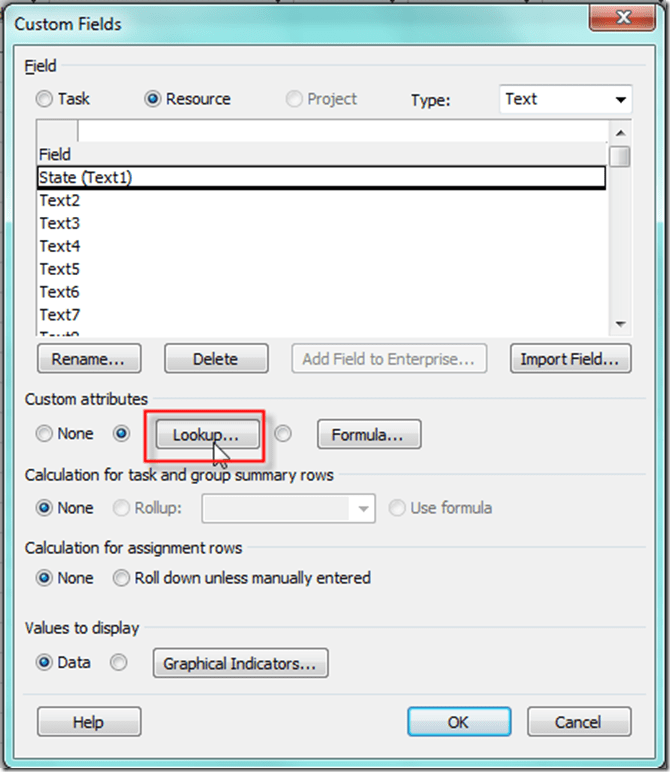Click the Rename... button

pyautogui.click(x=89, y=359)
